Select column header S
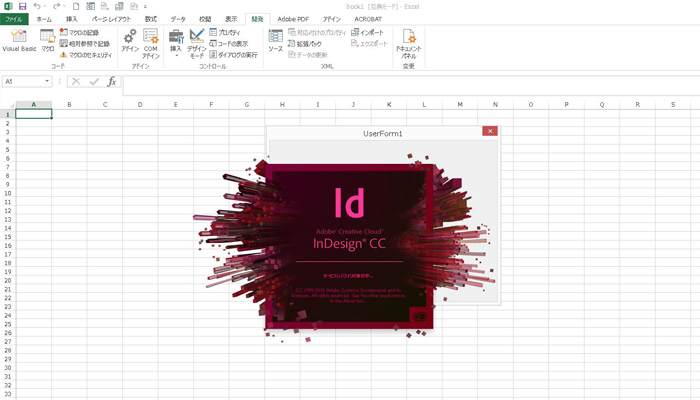Screen dimensions: 700x400 [x=673, y=104]
